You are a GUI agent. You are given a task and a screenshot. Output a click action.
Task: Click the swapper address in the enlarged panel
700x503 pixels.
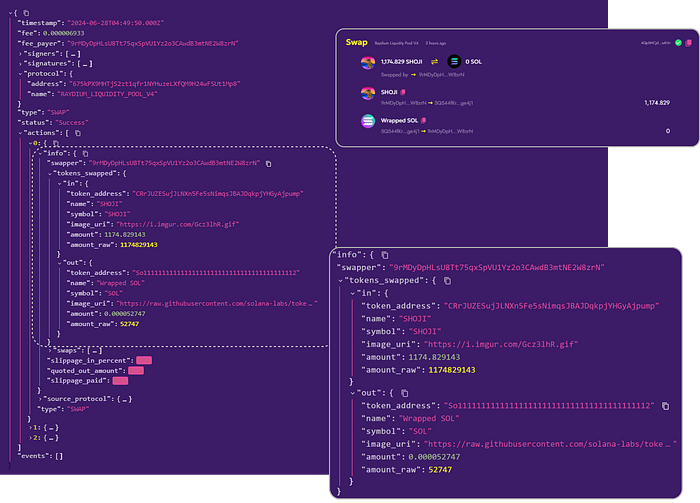pyautogui.click(x=497, y=268)
